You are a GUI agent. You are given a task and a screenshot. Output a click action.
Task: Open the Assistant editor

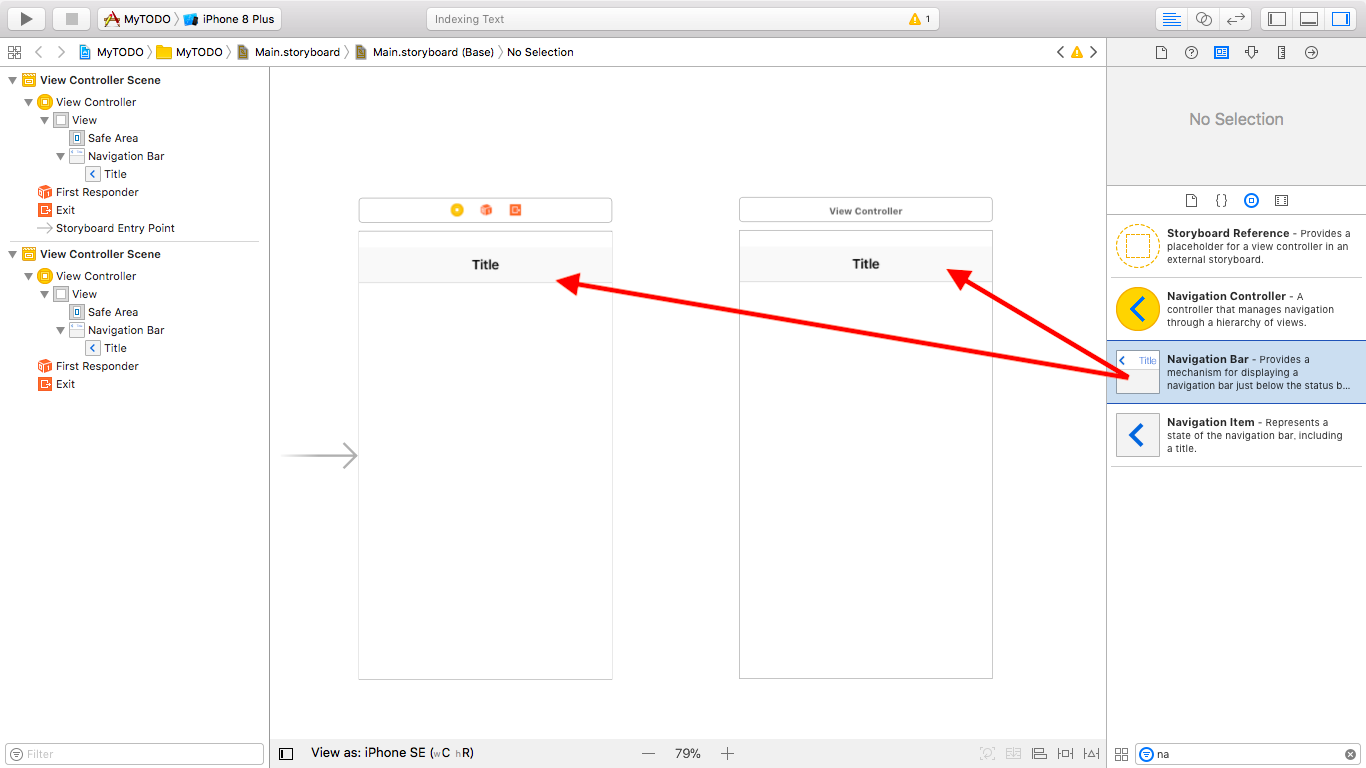click(1203, 18)
